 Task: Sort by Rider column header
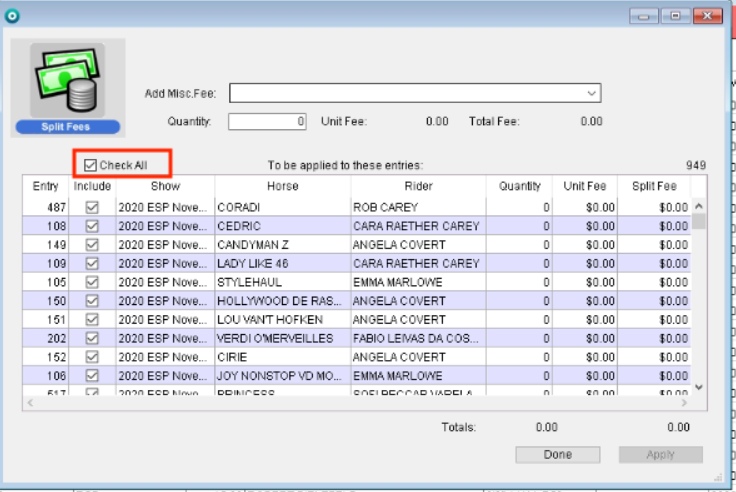click(418, 186)
